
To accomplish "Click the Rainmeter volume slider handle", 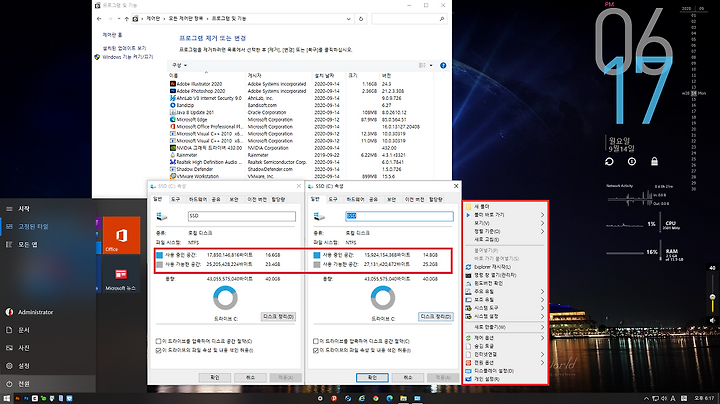I will coord(712,297).
